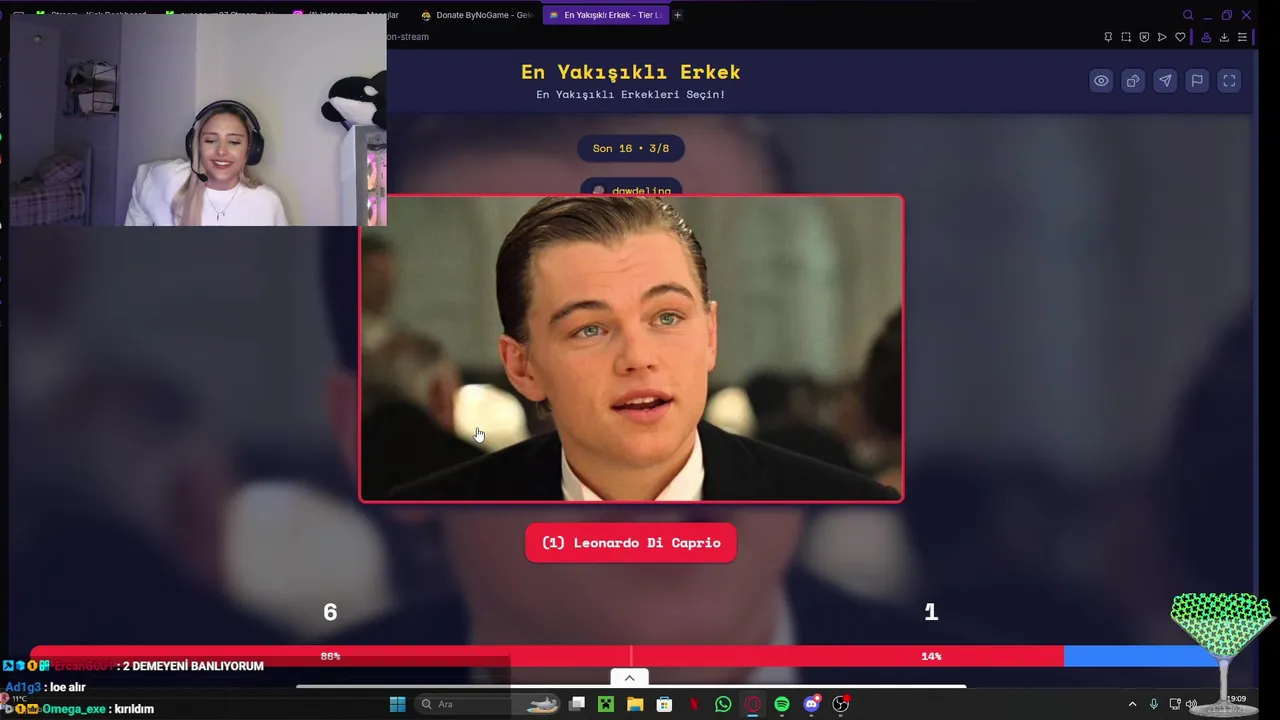Image resolution: width=1280 pixels, height=720 pixels.
Task: Click the player play-arrow icon in the address bar
Action: pyautogui.click(x=1162, y=37)
